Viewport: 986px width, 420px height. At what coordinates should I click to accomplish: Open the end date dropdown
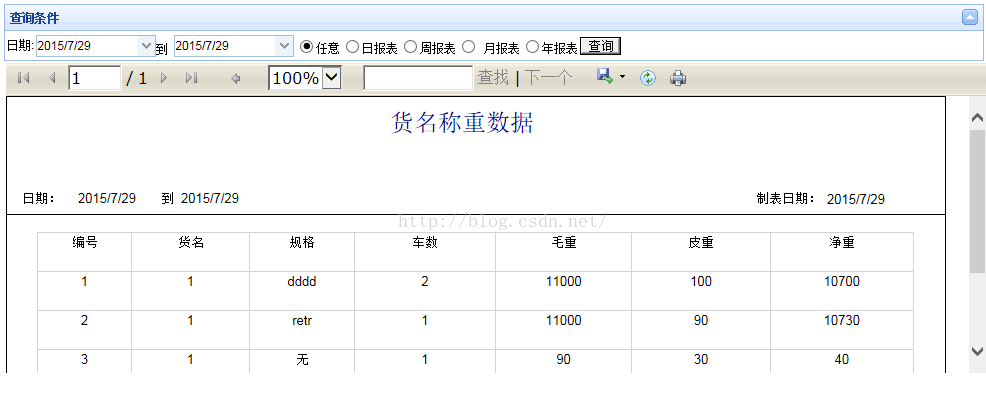[285, 46]
